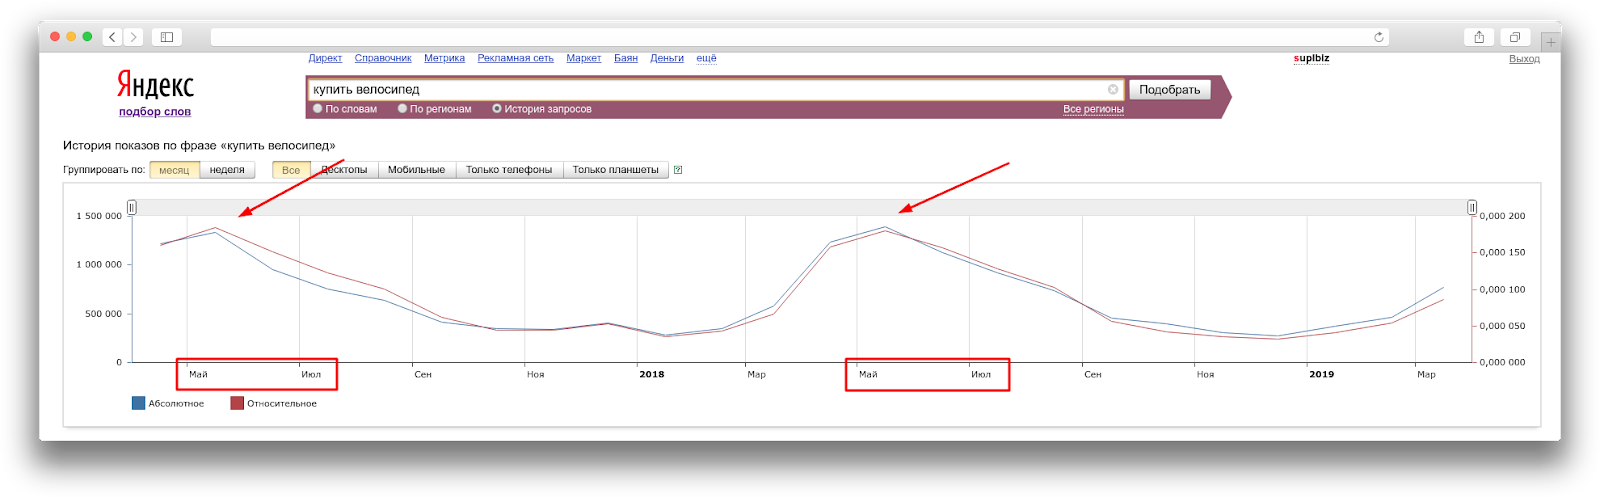Image resolution: width=1600 pixels, height=498 pixels.
Task: Open the Safari share icon
Action: [x=1479, y=37]
